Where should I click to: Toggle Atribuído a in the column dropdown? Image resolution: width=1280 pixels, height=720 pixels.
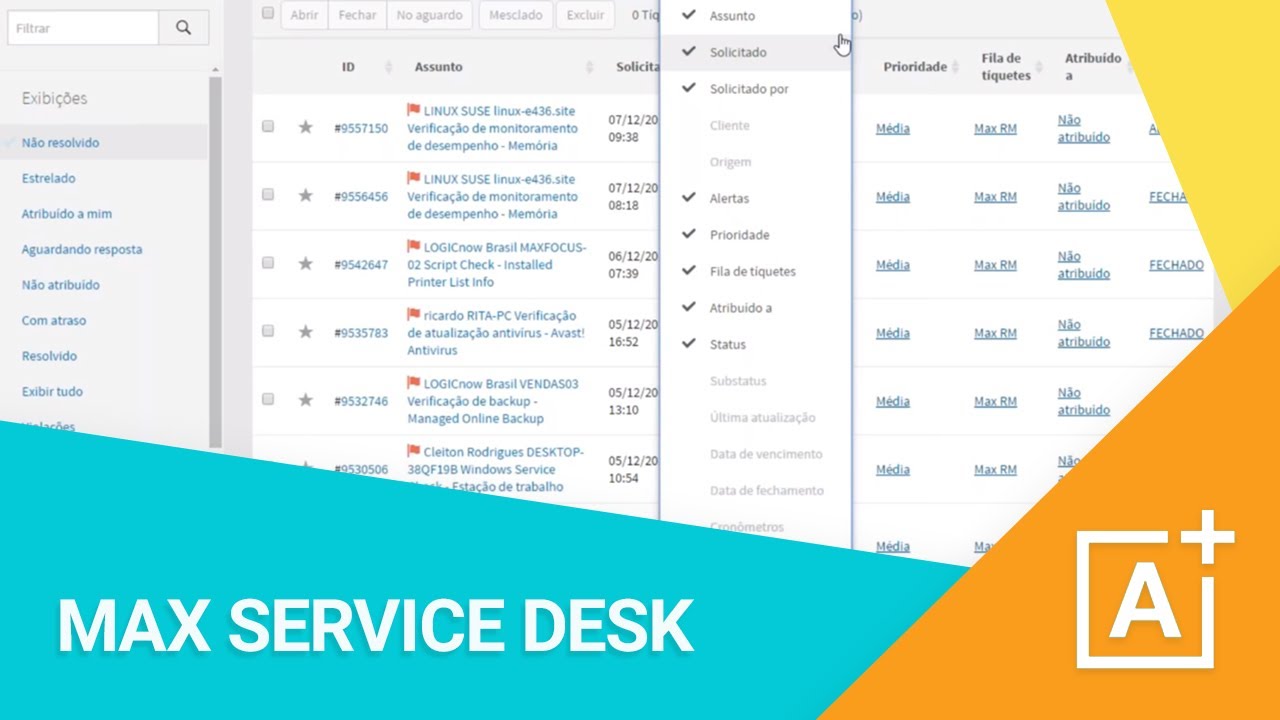pos(756,308)
